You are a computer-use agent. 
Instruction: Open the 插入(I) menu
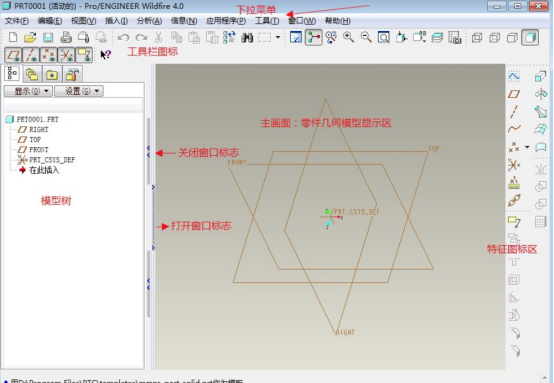pyautogui.click(x=116, y=21)
